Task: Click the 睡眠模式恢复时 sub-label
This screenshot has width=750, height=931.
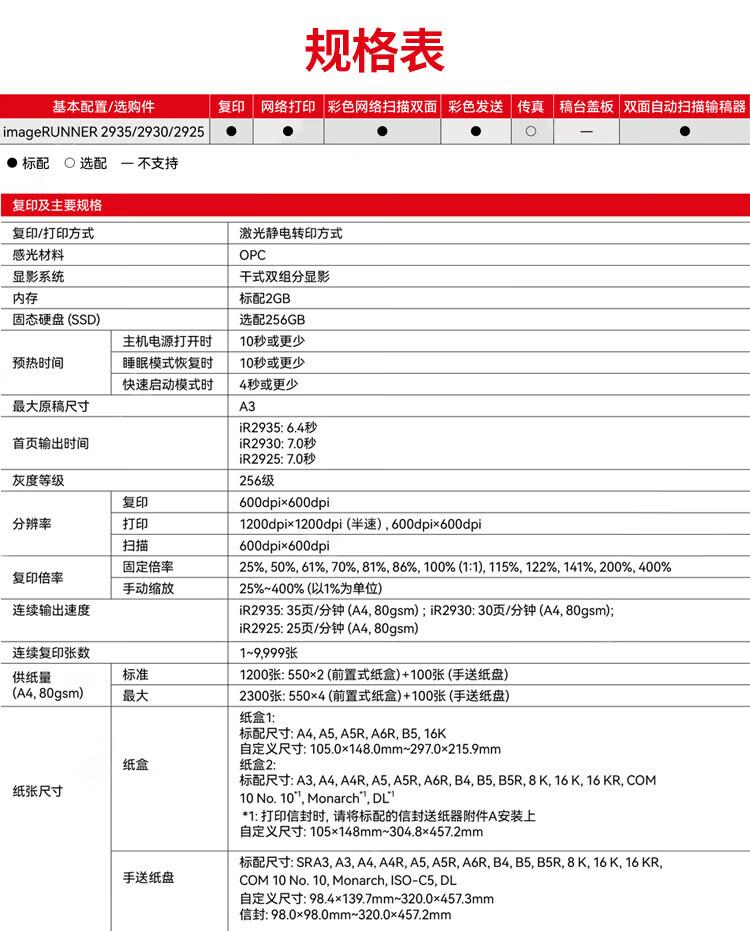Action: pos(167,363)
